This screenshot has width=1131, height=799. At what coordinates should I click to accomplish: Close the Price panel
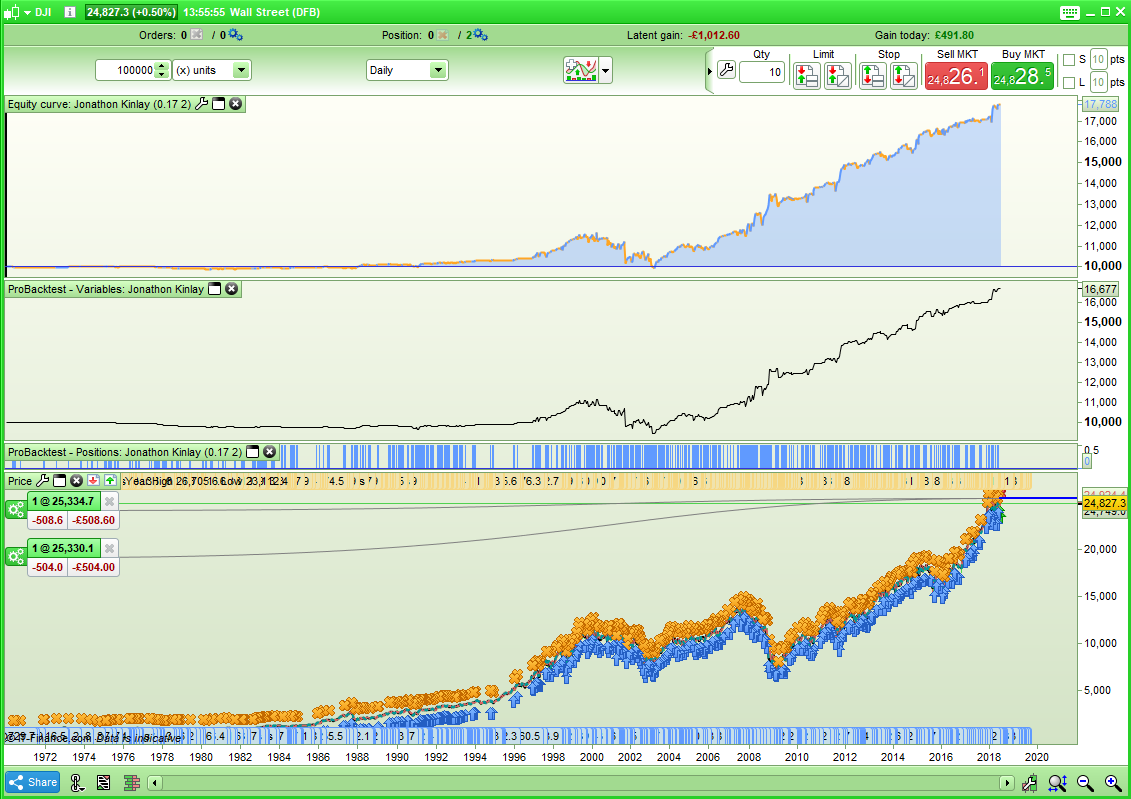click(x=76, y=480)
